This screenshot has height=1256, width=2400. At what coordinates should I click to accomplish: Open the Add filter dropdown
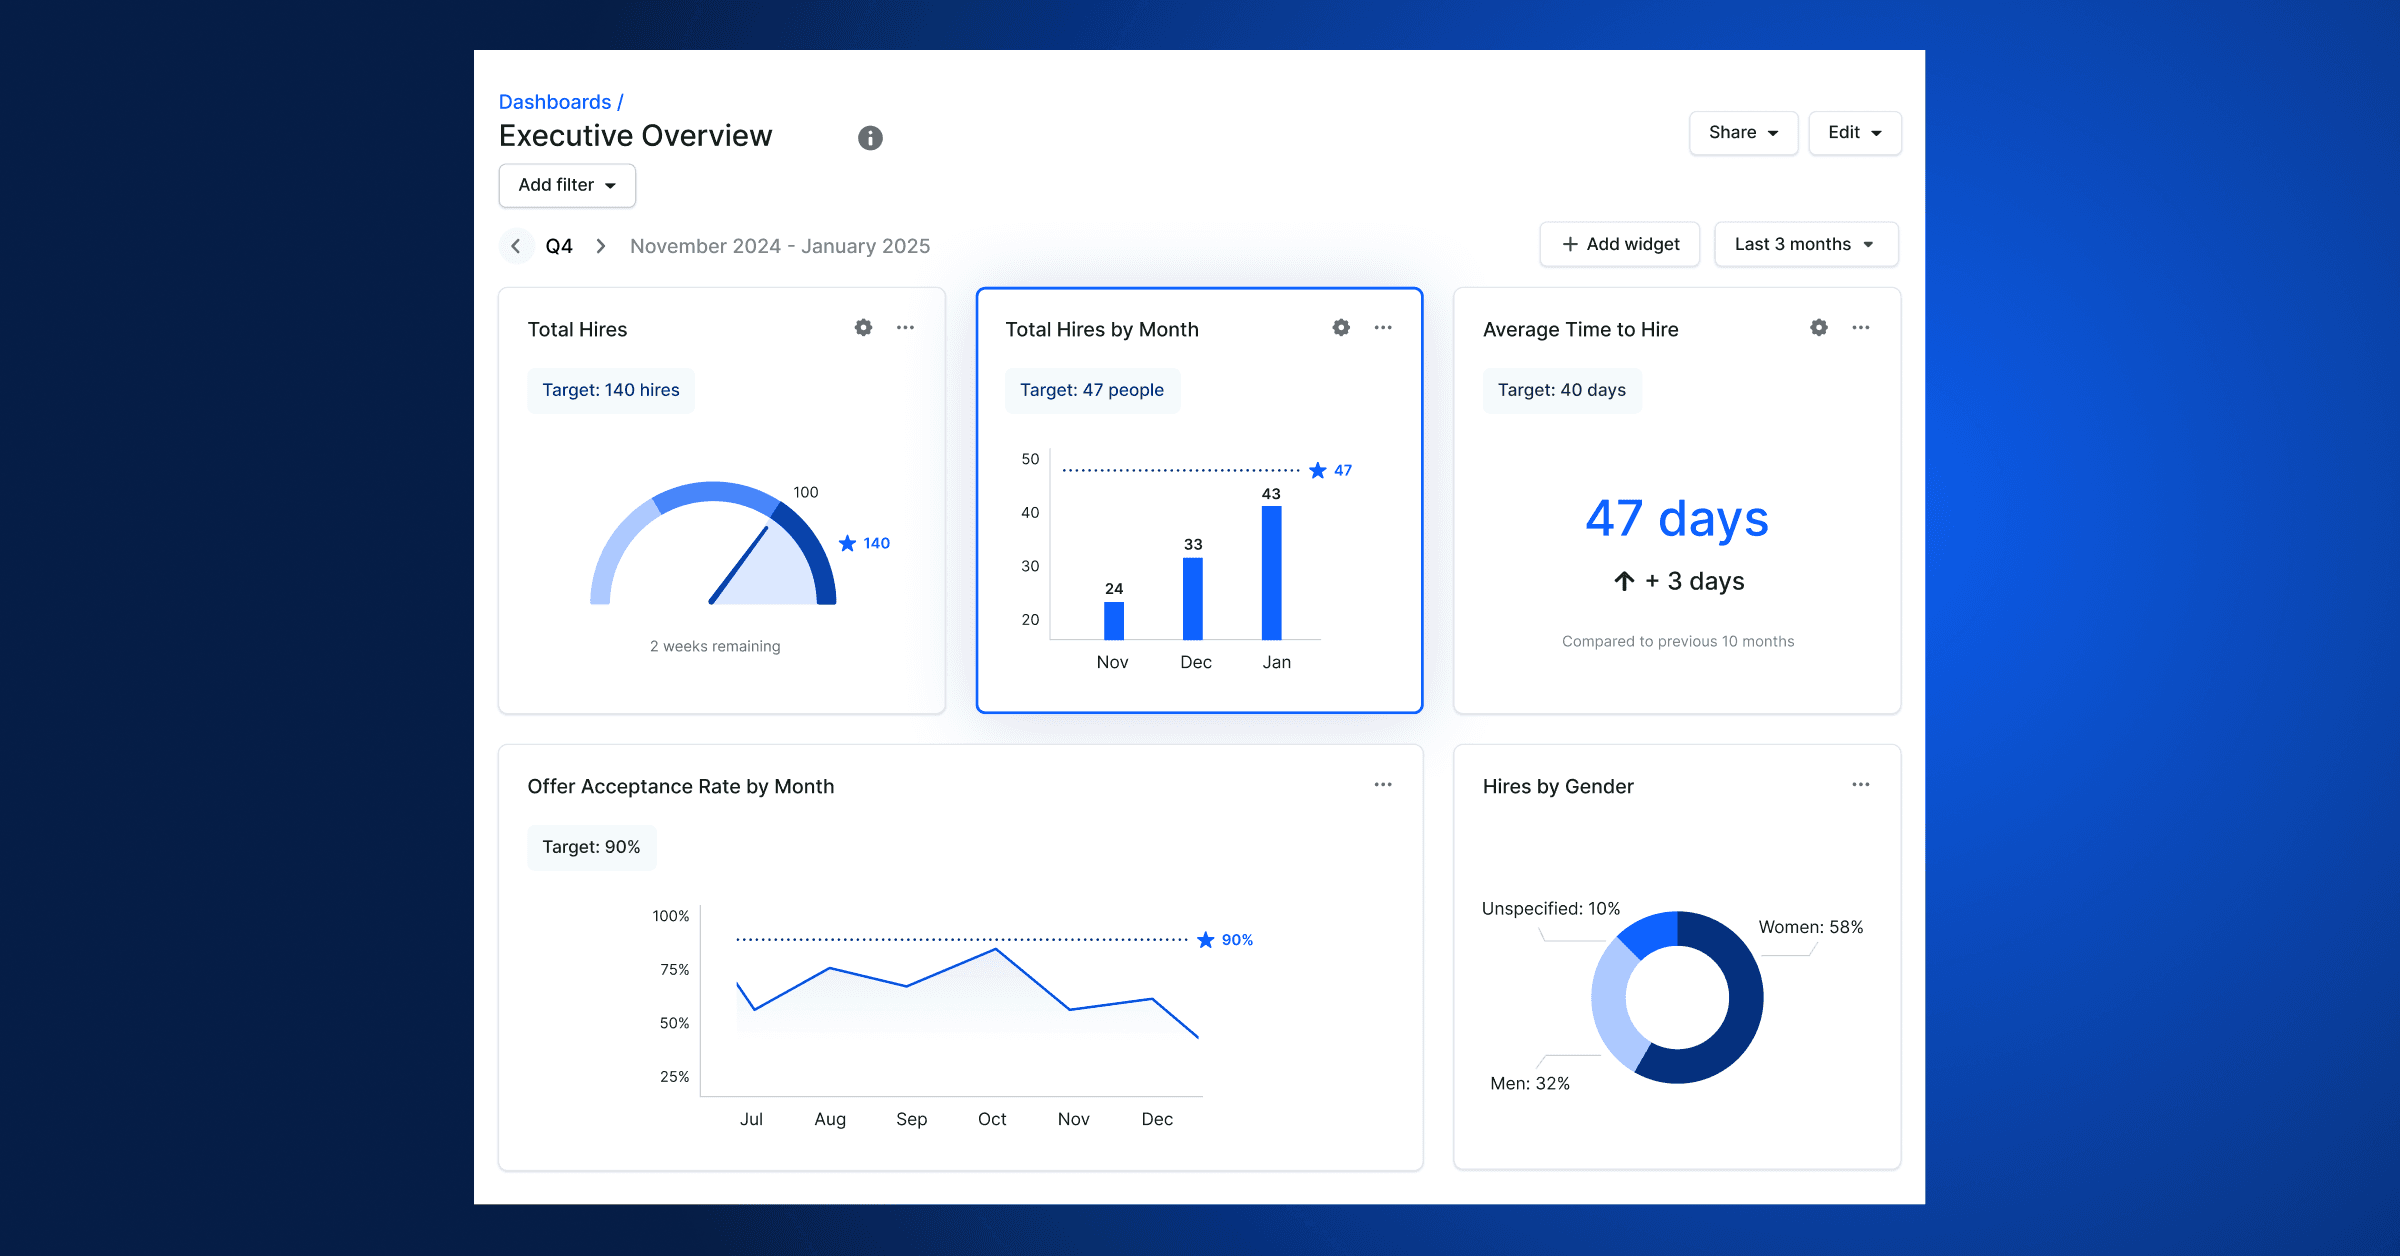tap(566, 185)
